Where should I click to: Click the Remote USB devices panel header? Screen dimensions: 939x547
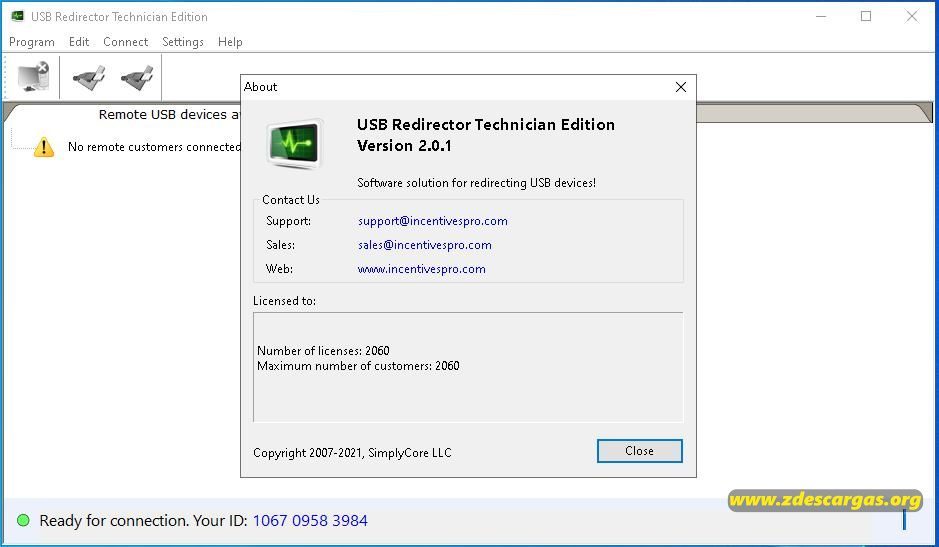[x=169, y=114]
